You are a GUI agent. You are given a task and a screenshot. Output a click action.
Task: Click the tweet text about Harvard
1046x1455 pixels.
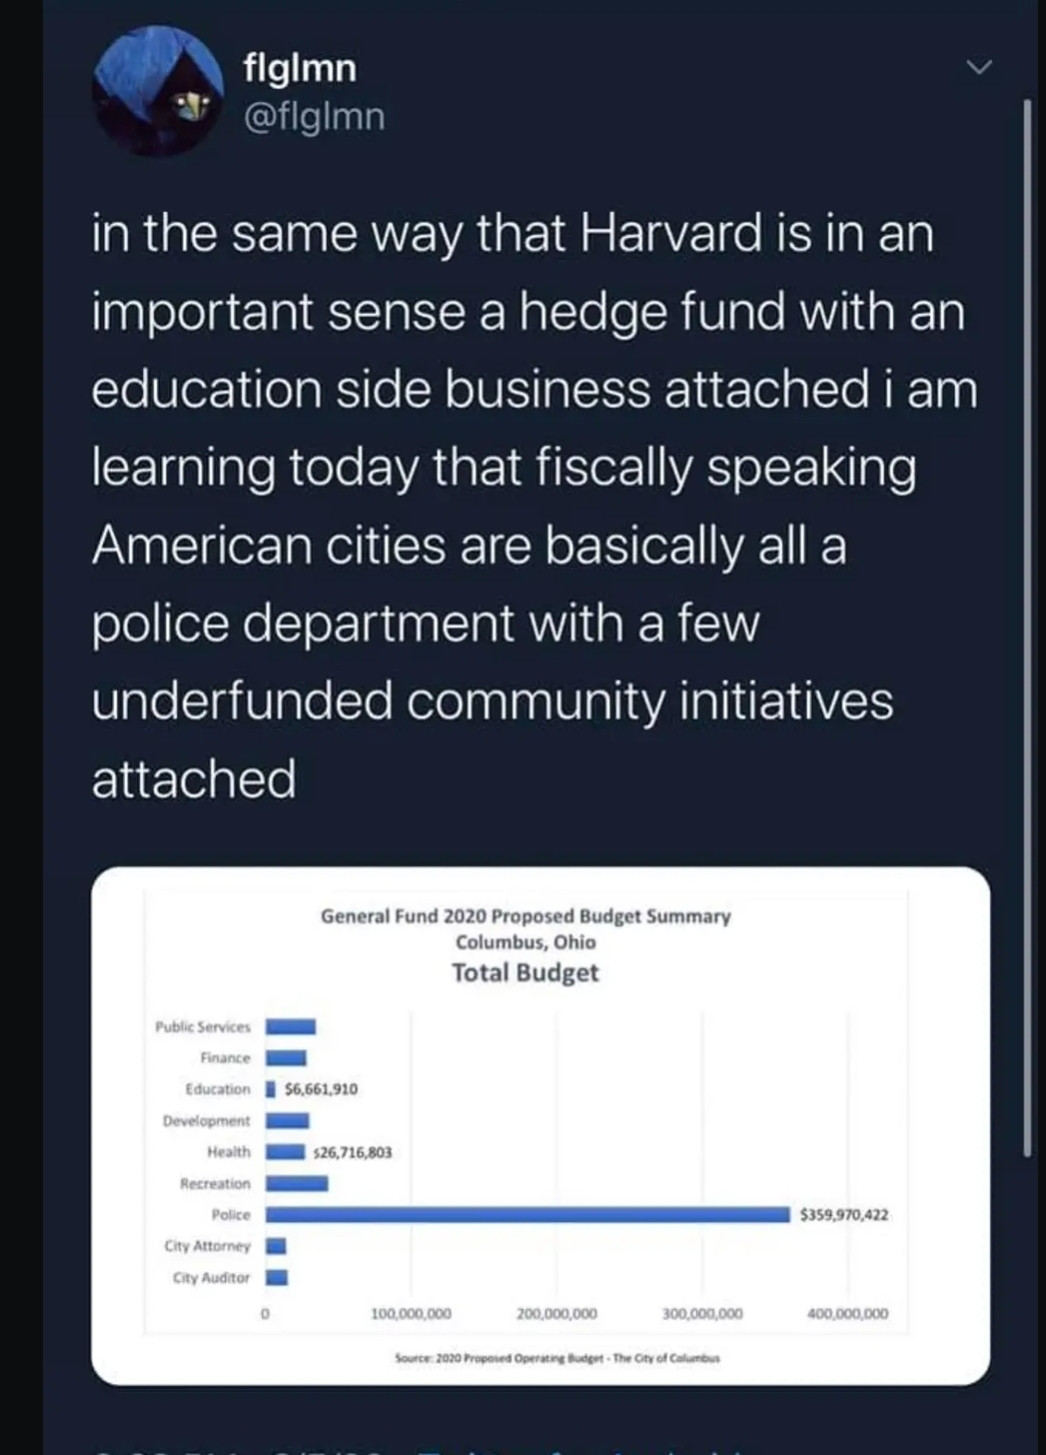coord(535,505)
